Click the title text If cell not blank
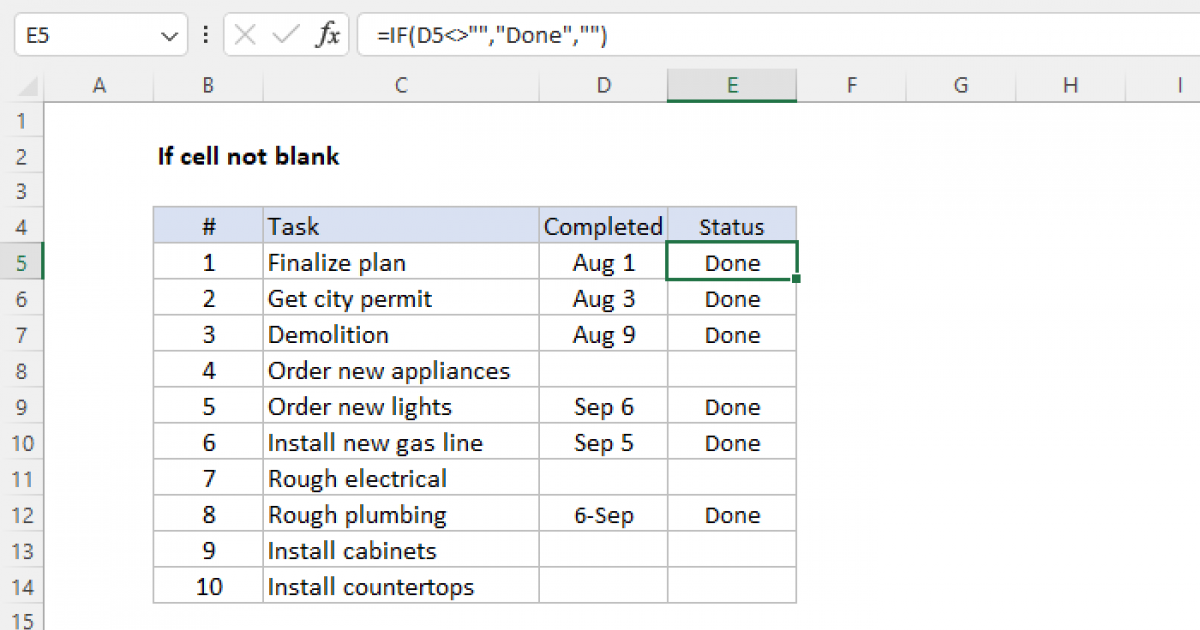 coord(249,156)
